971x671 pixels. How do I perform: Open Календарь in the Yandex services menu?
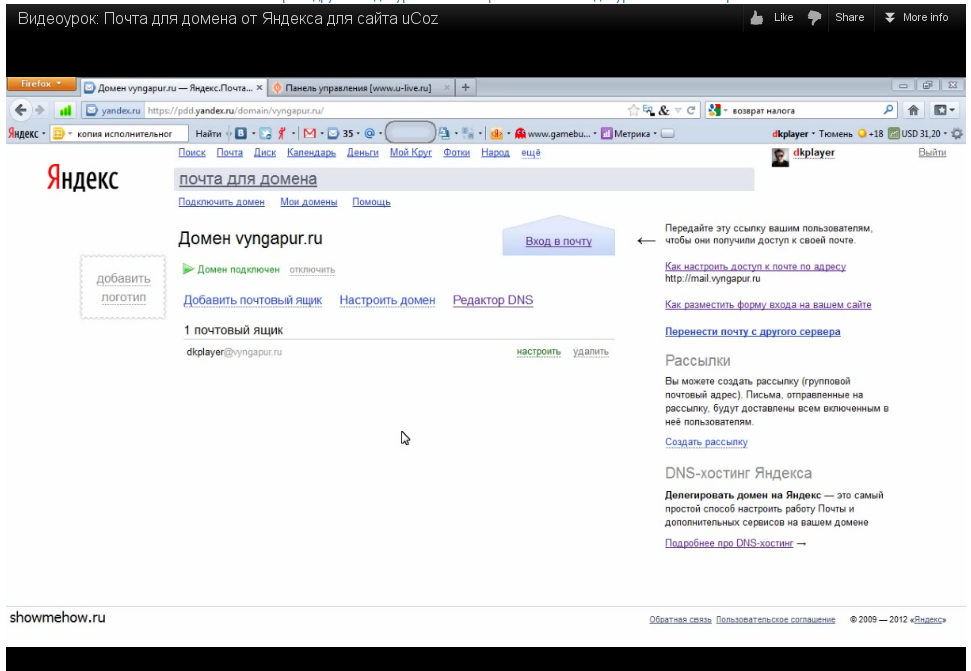tap(311, 152)
